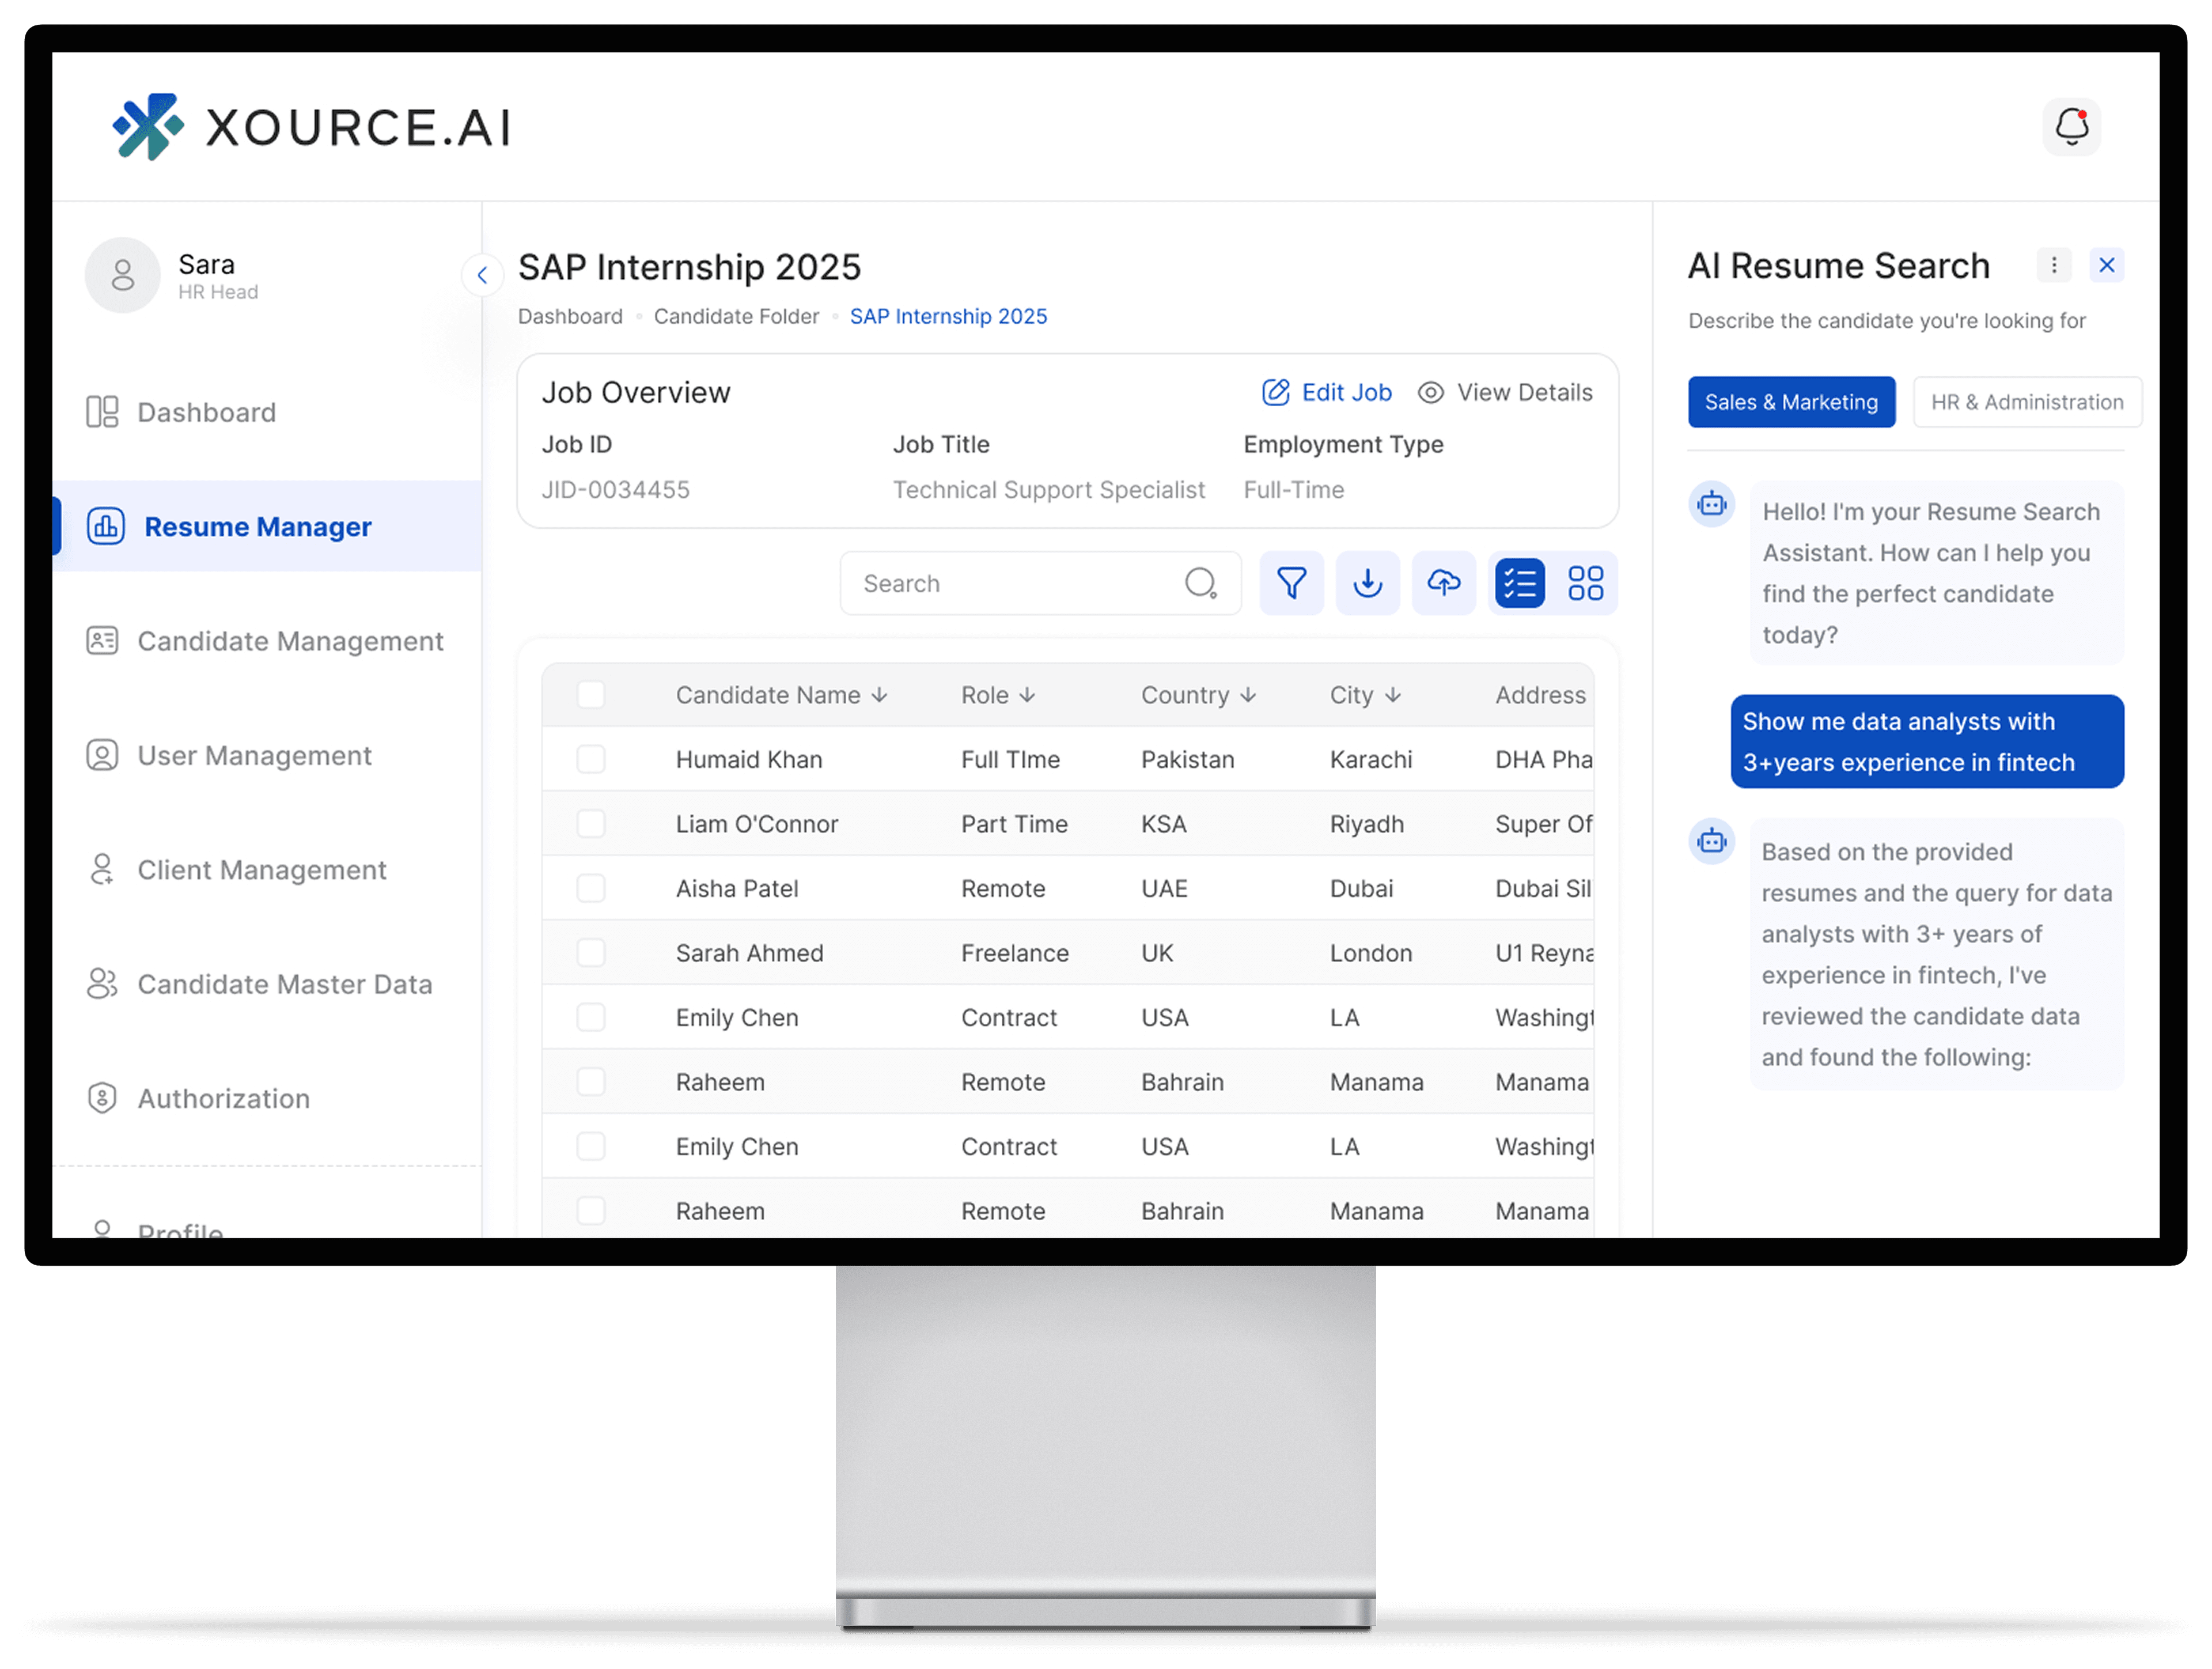
Task: Switch to list view
Action: [1519, 583]
